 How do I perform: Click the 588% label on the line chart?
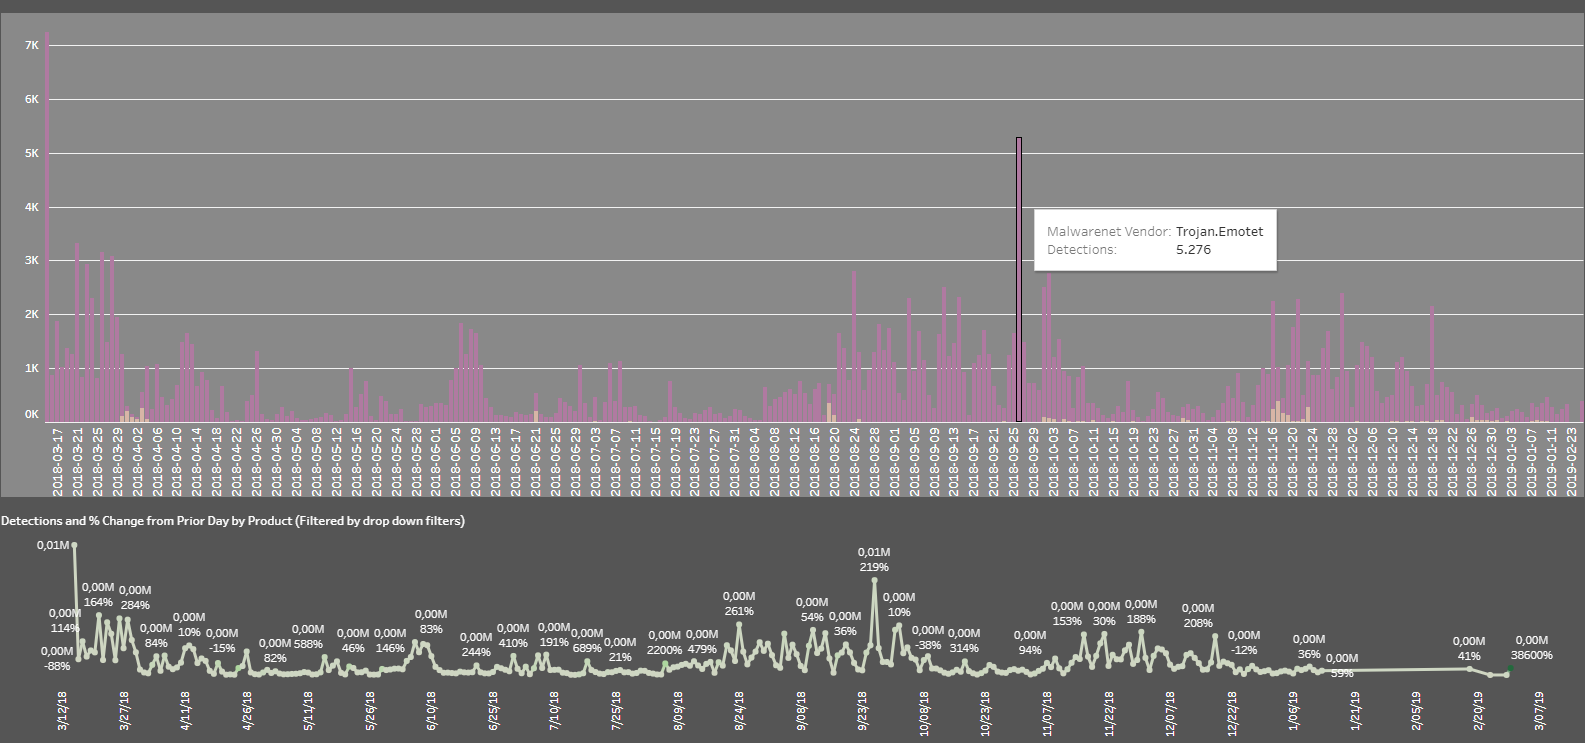(x=308, y=645)
